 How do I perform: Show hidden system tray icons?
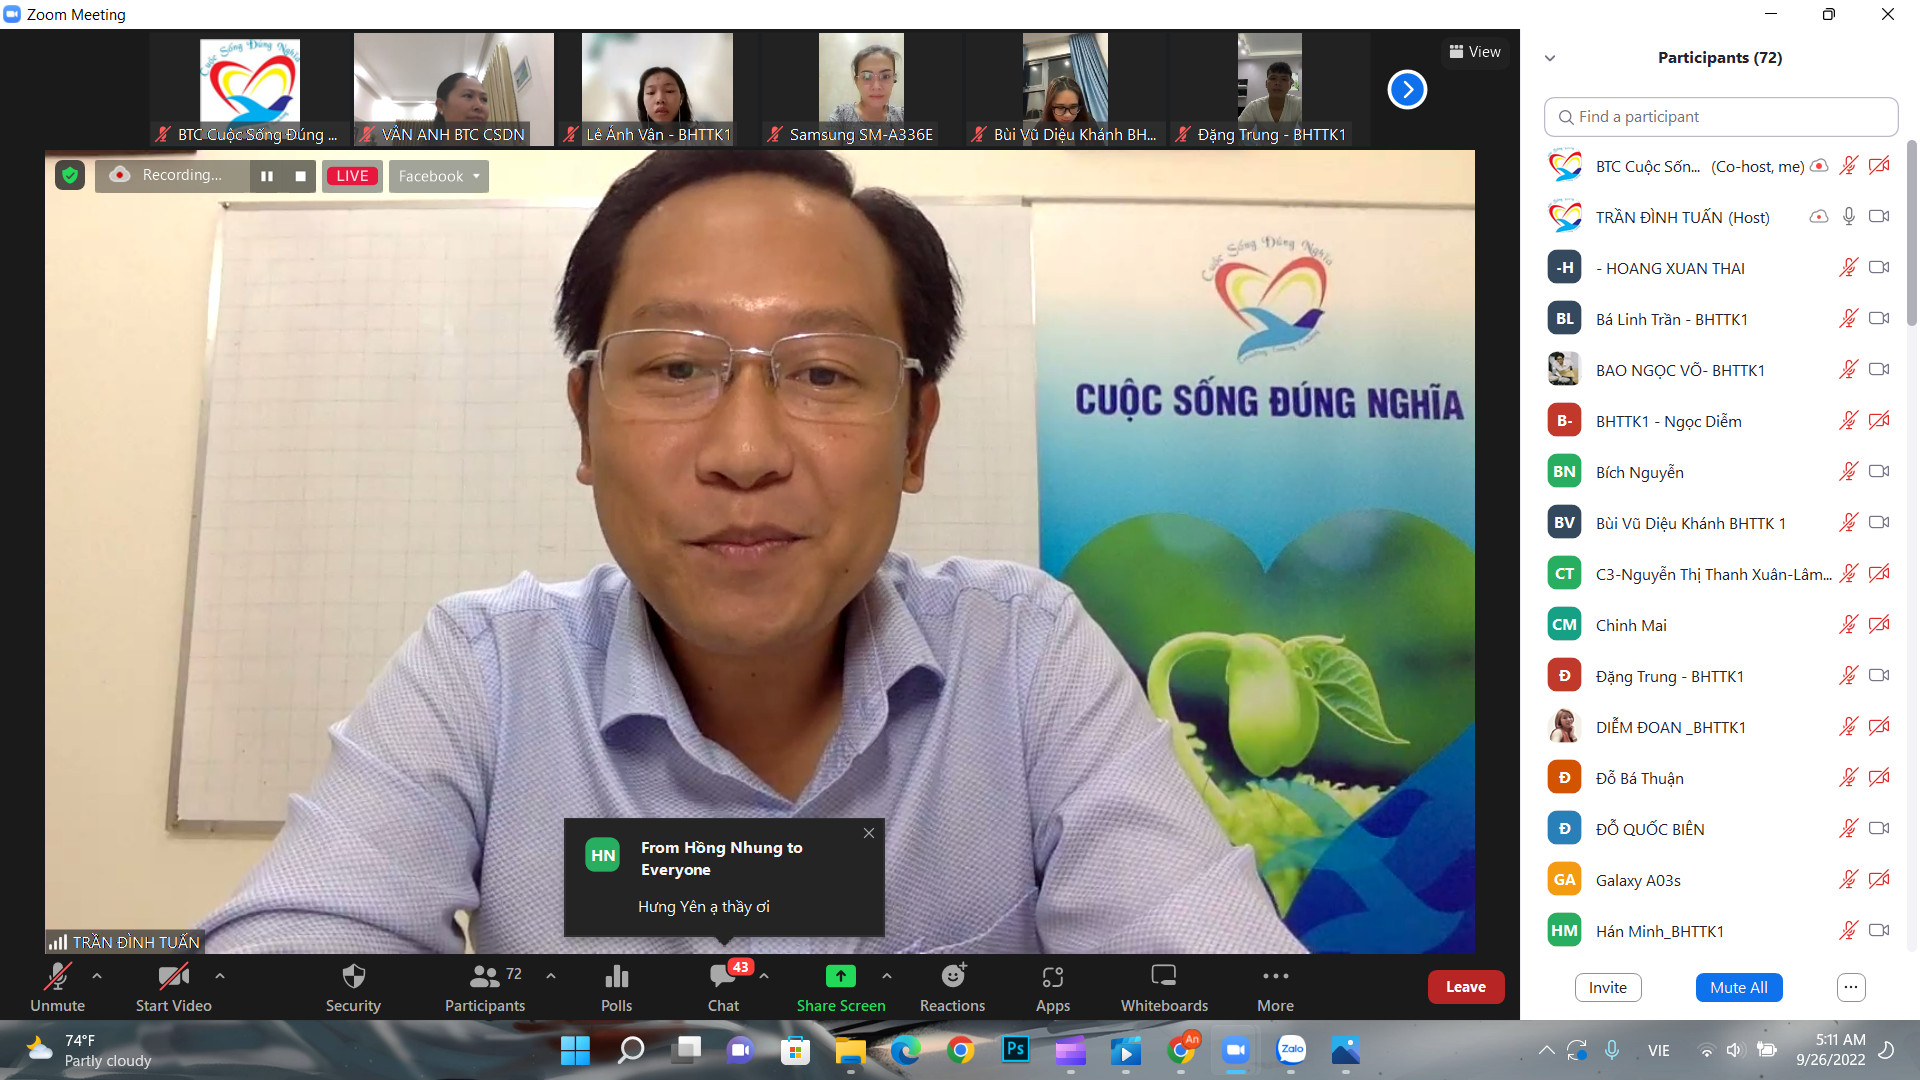1546,1050
